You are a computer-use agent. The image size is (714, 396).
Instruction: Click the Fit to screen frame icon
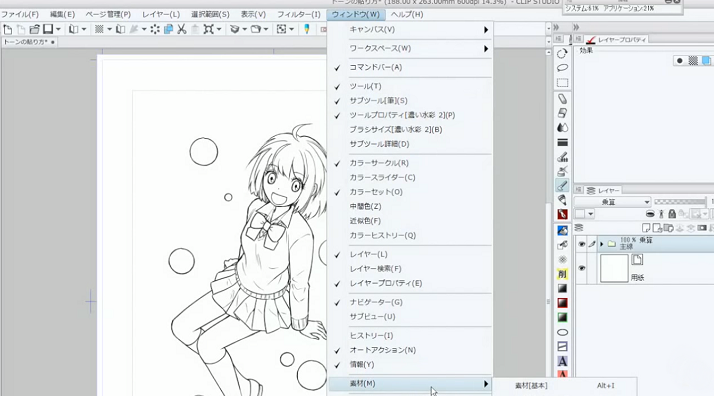[281, 30]
